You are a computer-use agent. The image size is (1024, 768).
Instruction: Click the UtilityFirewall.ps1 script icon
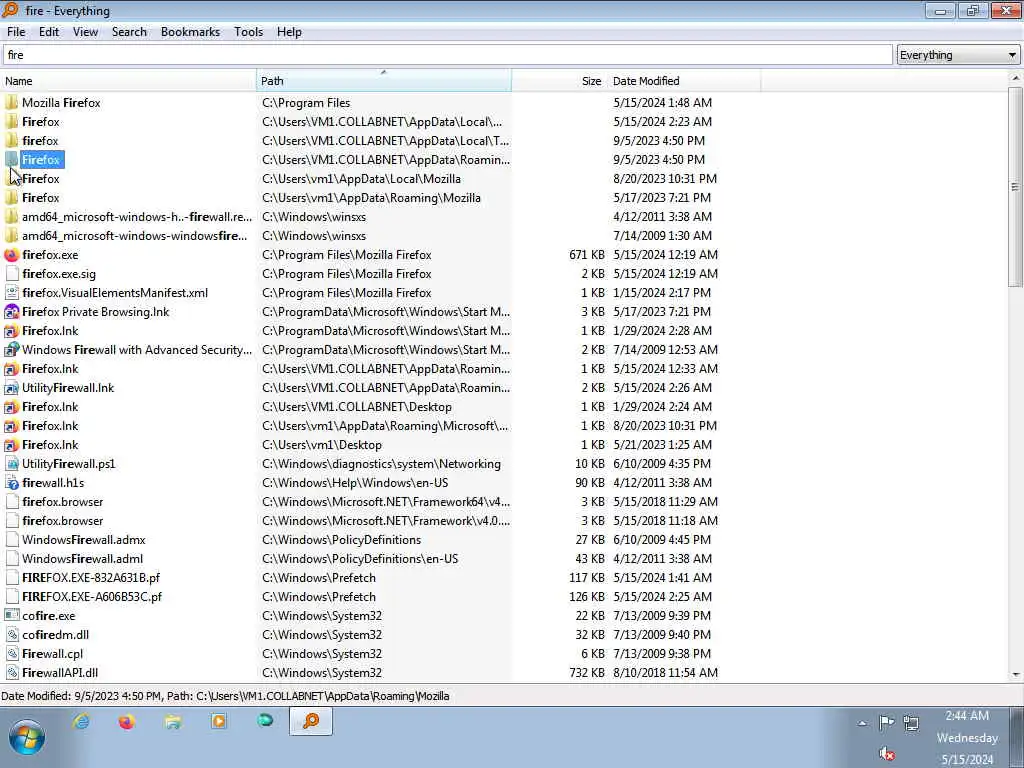(x=11, y=464)
